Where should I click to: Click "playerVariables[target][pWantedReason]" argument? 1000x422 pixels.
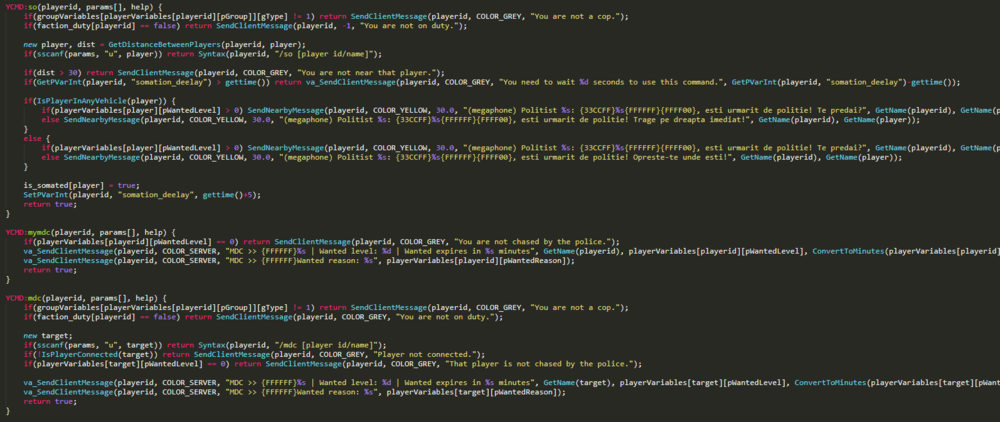(x=473, y=392)
